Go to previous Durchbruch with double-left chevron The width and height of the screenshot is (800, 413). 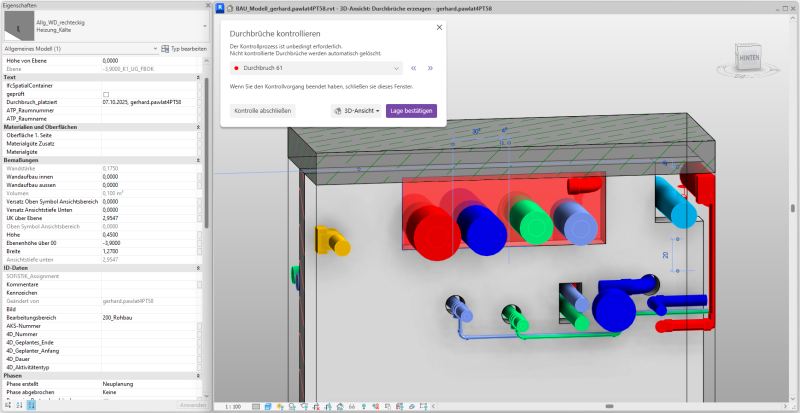pyautogui.click(x=413, y=68)
